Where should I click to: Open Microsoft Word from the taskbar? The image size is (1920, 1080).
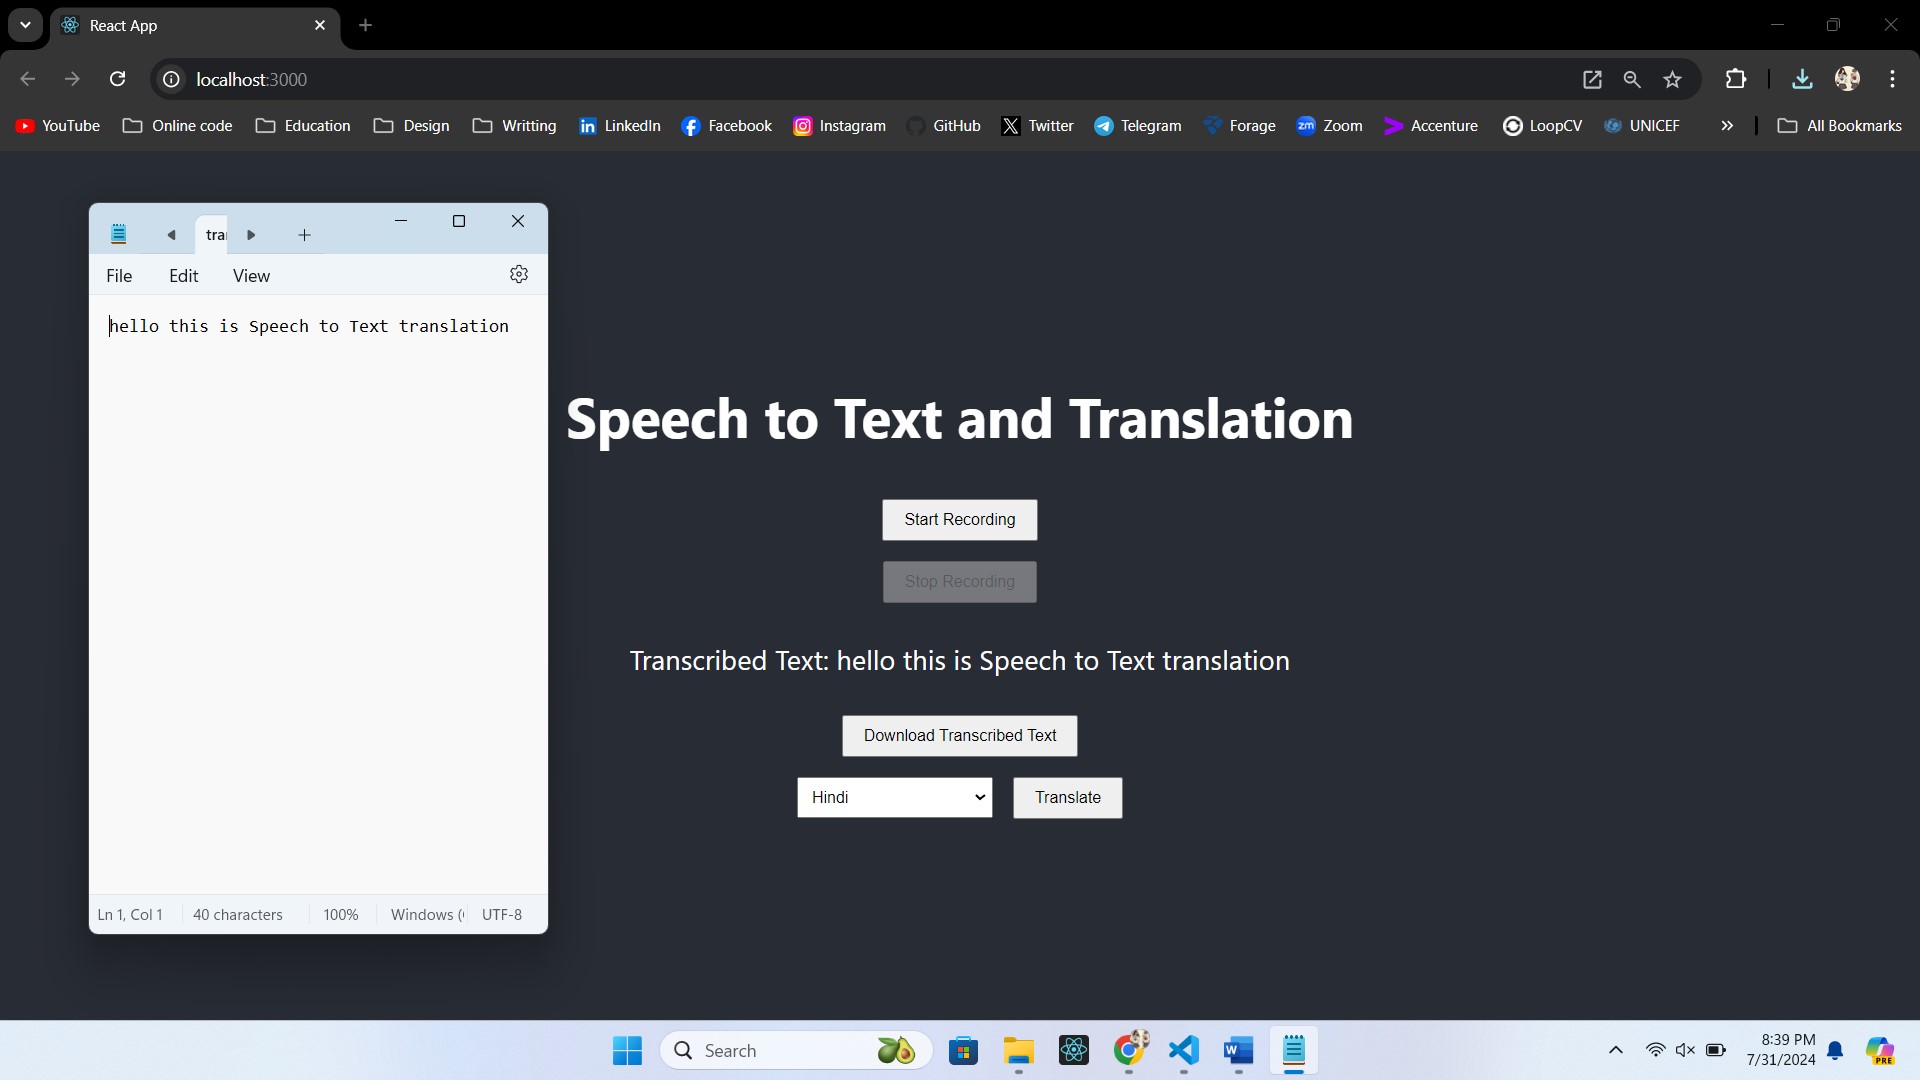tap(1238, 1051)
